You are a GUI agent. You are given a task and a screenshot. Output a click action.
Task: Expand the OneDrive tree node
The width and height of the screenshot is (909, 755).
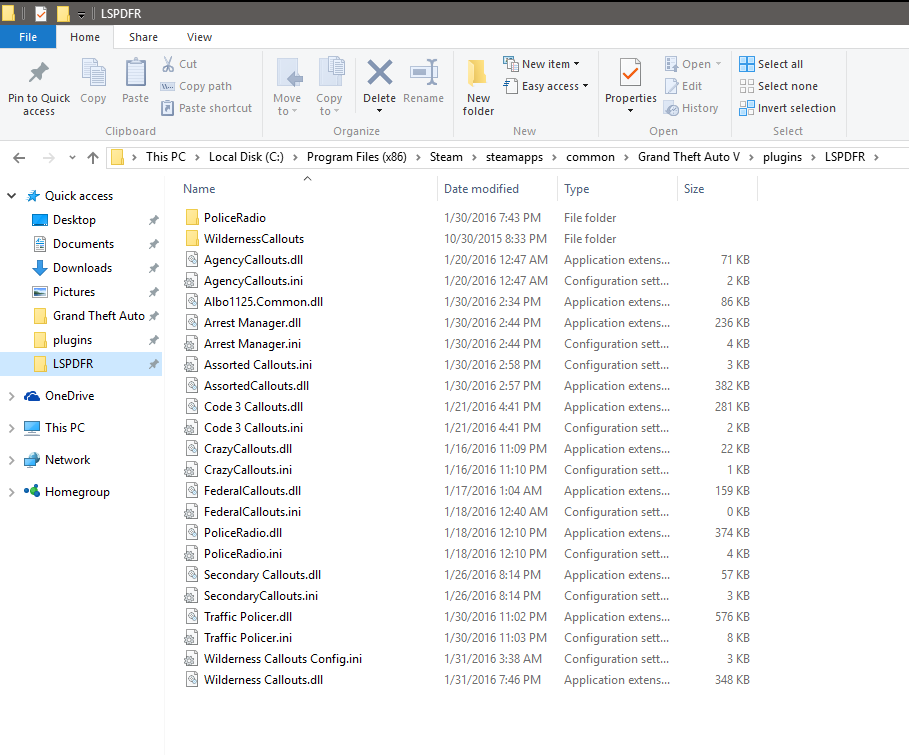(11, 396)
